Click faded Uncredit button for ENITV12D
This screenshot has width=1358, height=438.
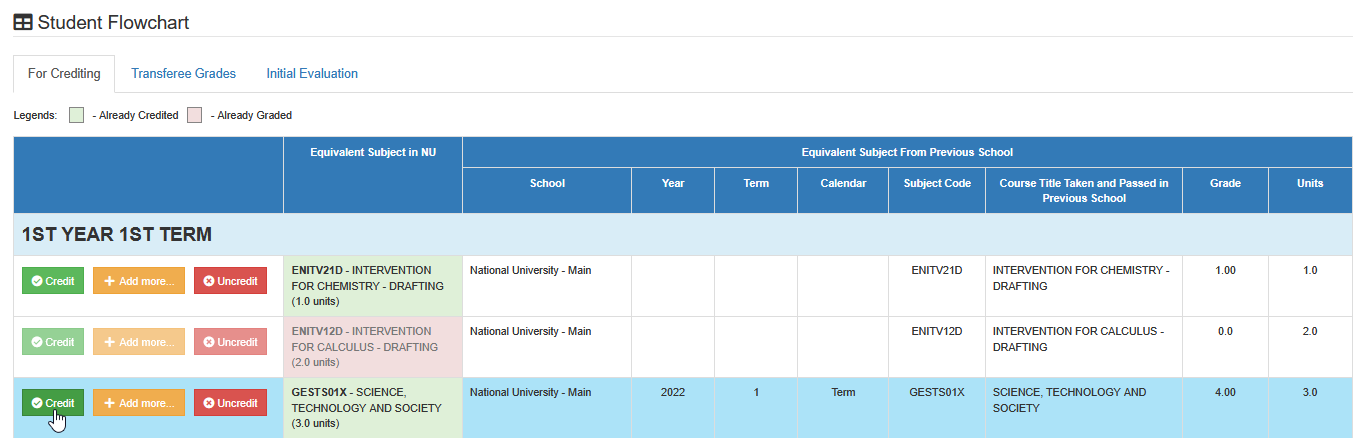click(x=230, y=342)
